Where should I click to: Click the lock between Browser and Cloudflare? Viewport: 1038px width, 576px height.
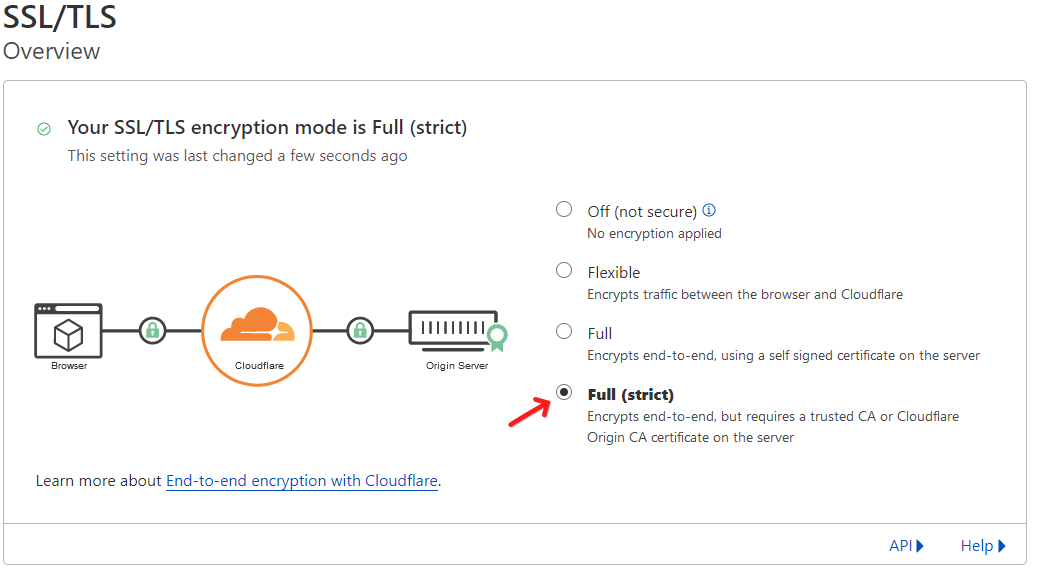[152, 330]
